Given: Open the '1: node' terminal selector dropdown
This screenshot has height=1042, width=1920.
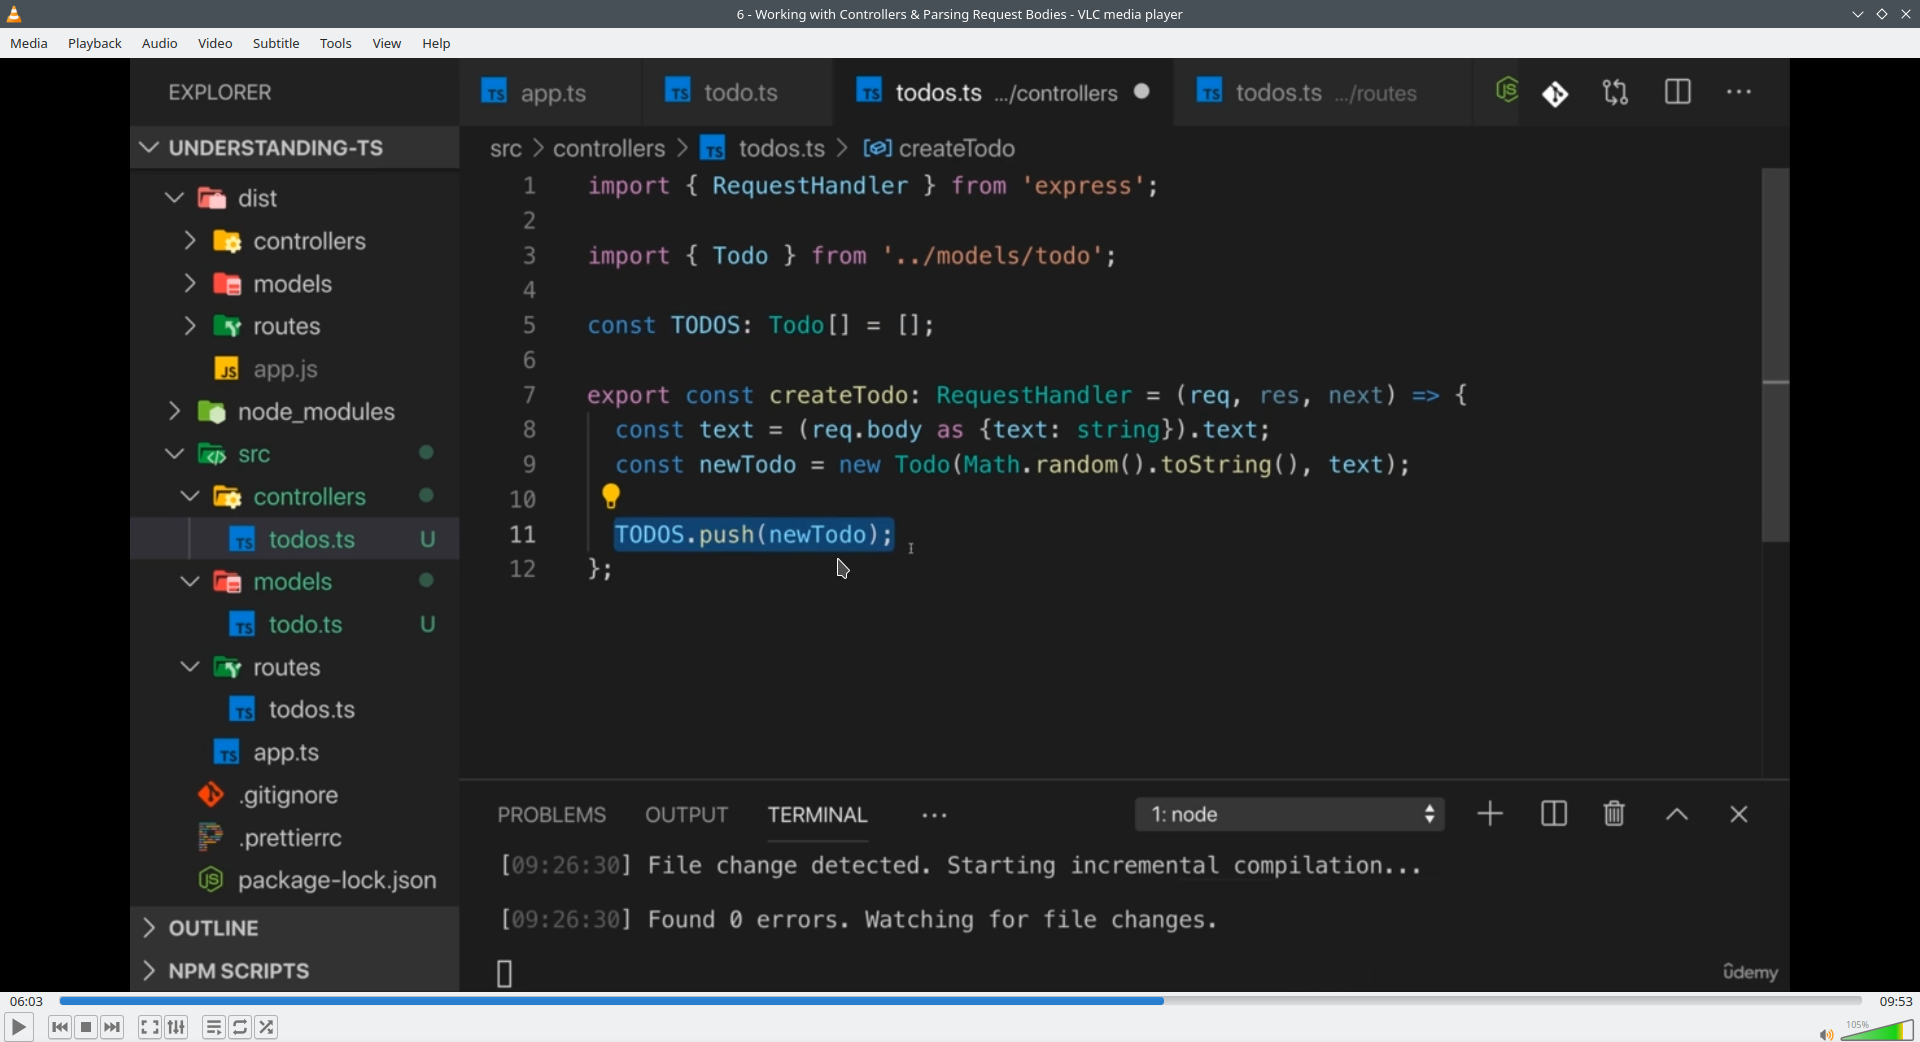Looking at the screenshot, I should point(1290,813).
